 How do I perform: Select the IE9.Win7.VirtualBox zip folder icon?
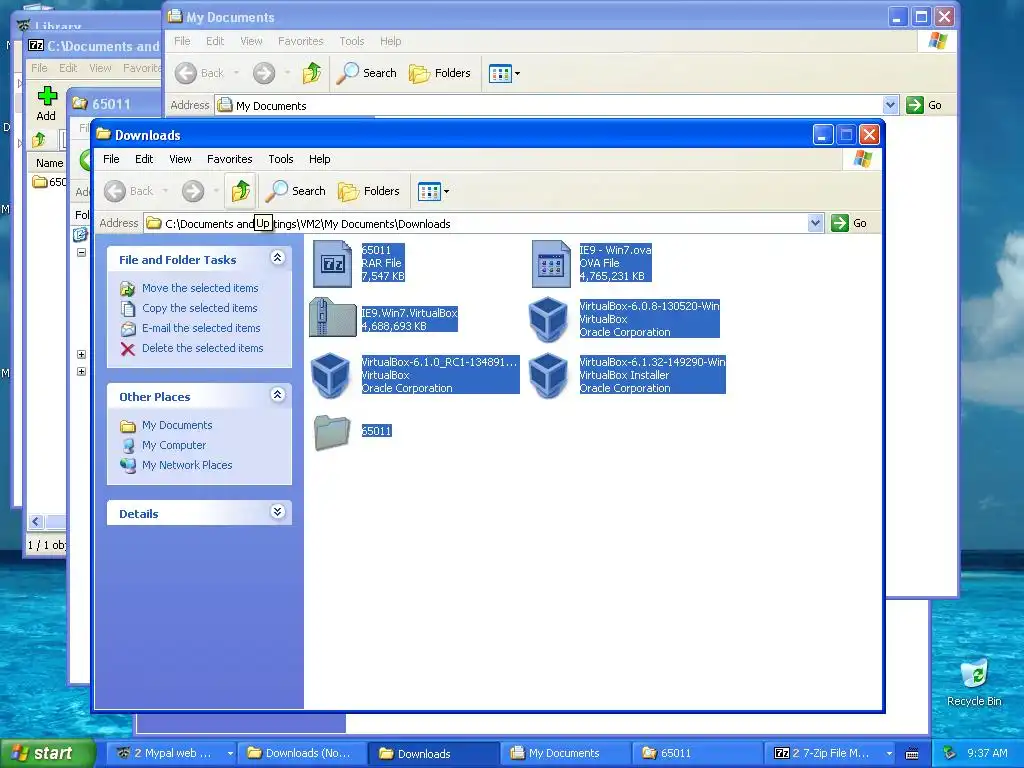coord(332,317)
